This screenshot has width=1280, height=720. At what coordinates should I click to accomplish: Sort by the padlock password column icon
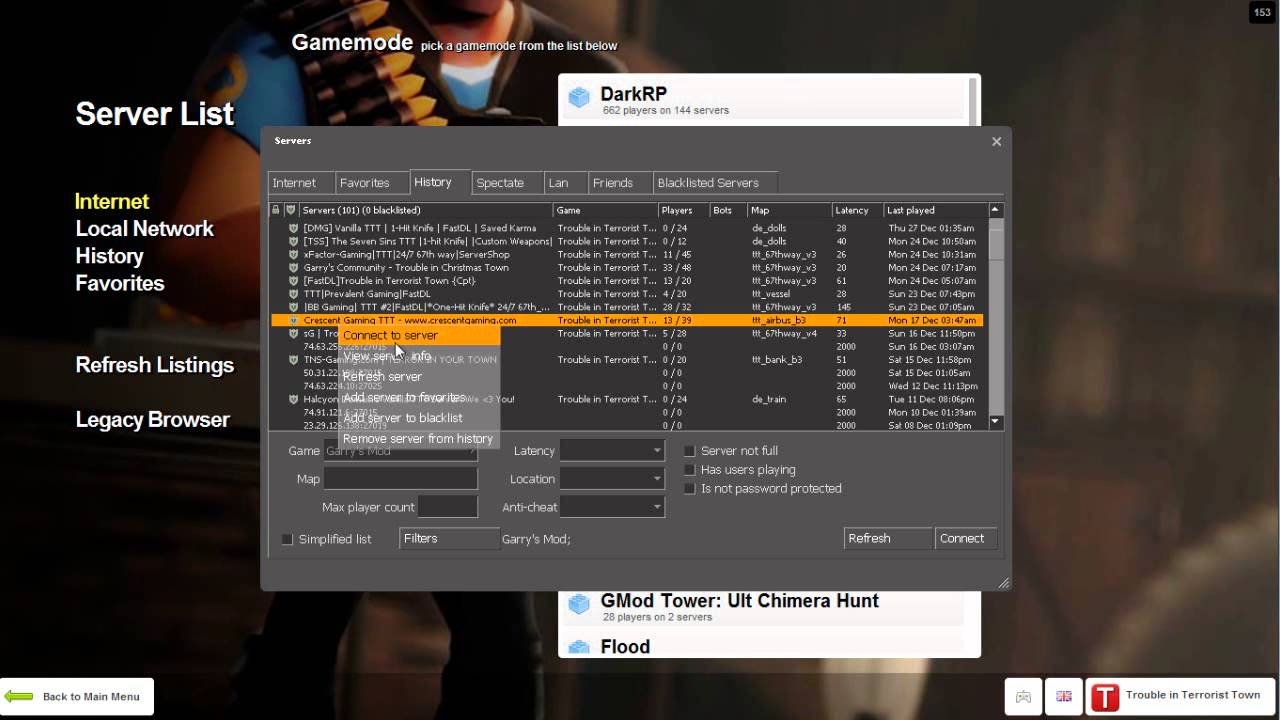tap(277, 210)
